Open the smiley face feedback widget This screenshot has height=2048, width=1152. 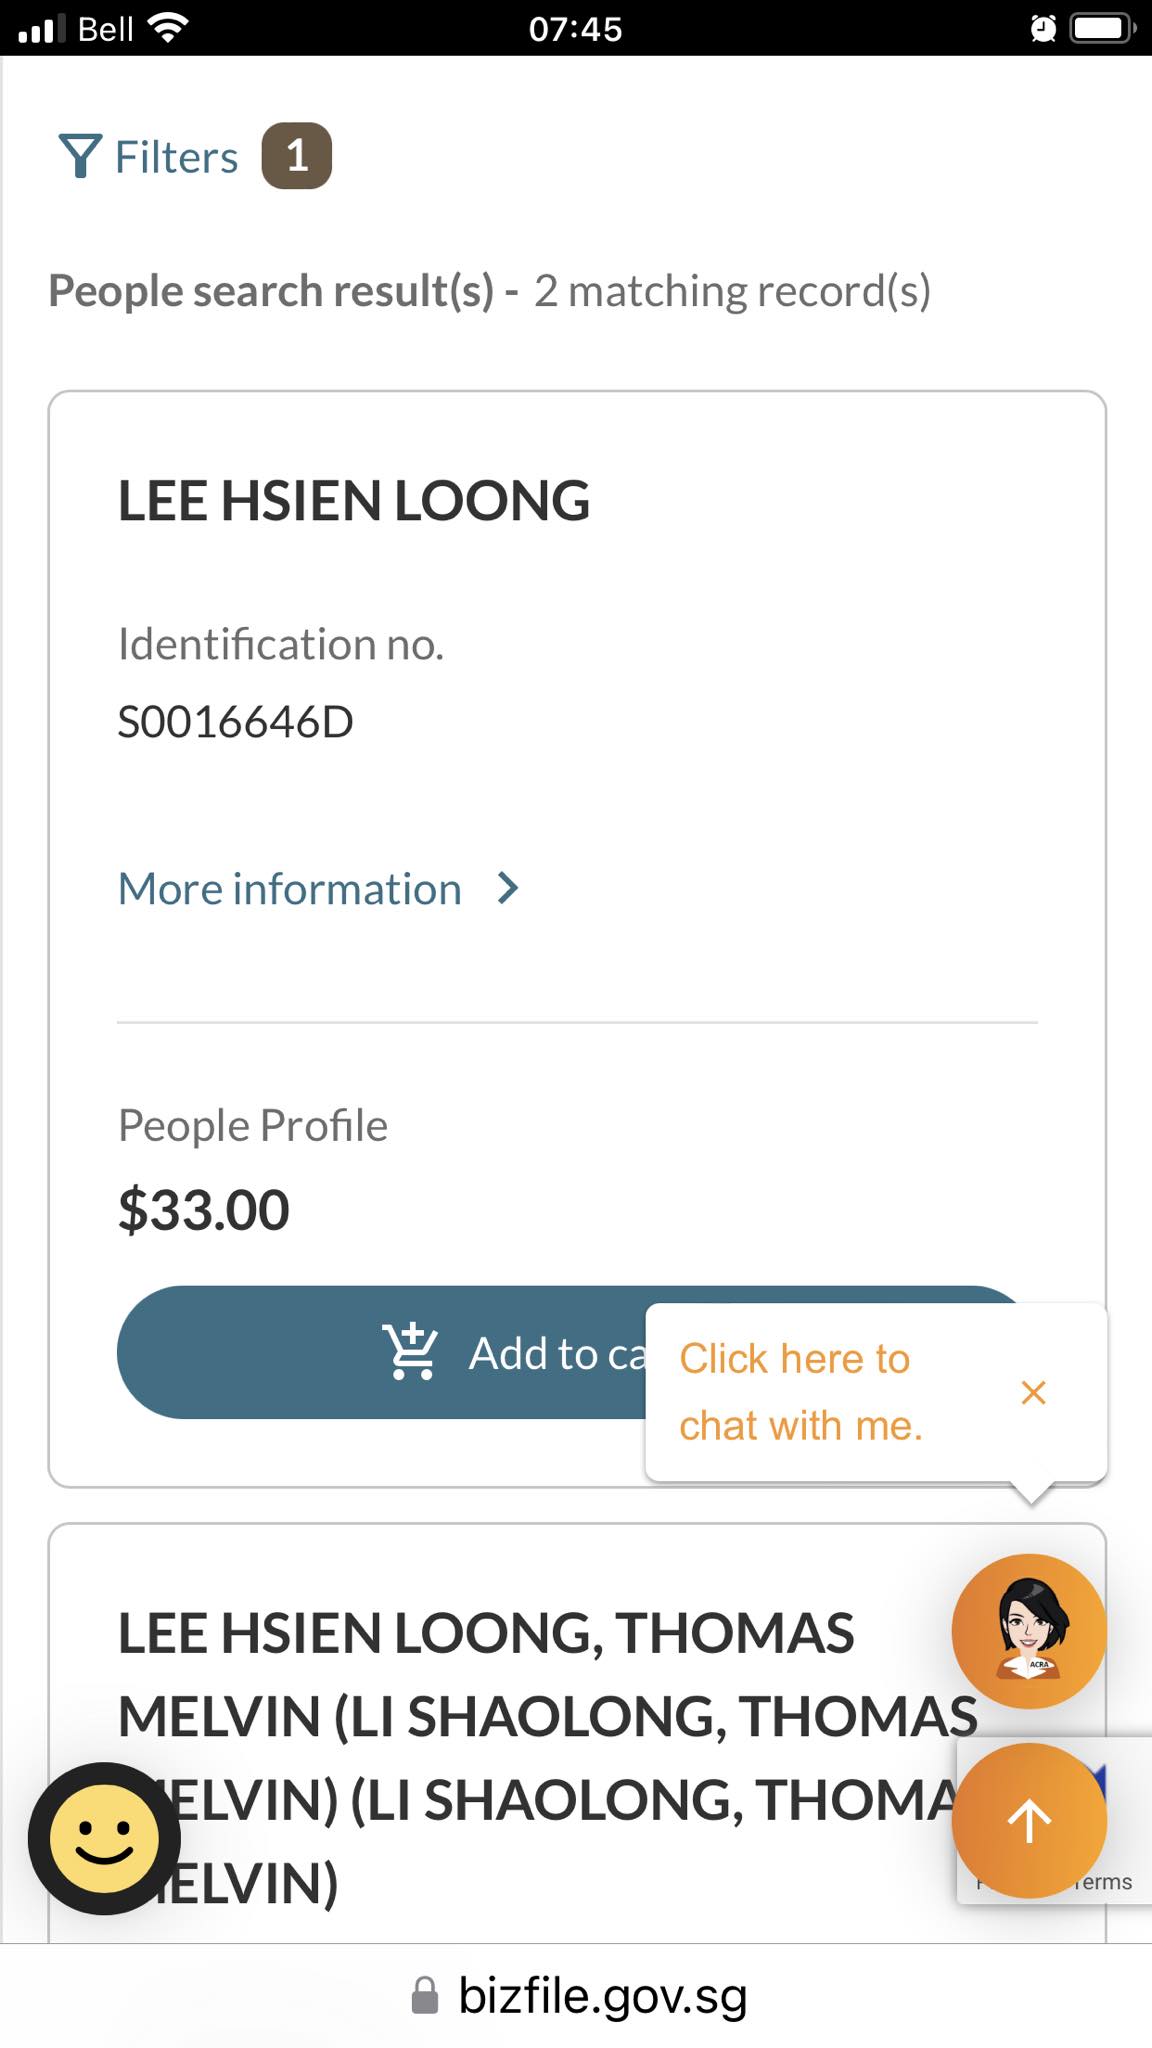coord(104,1838)
